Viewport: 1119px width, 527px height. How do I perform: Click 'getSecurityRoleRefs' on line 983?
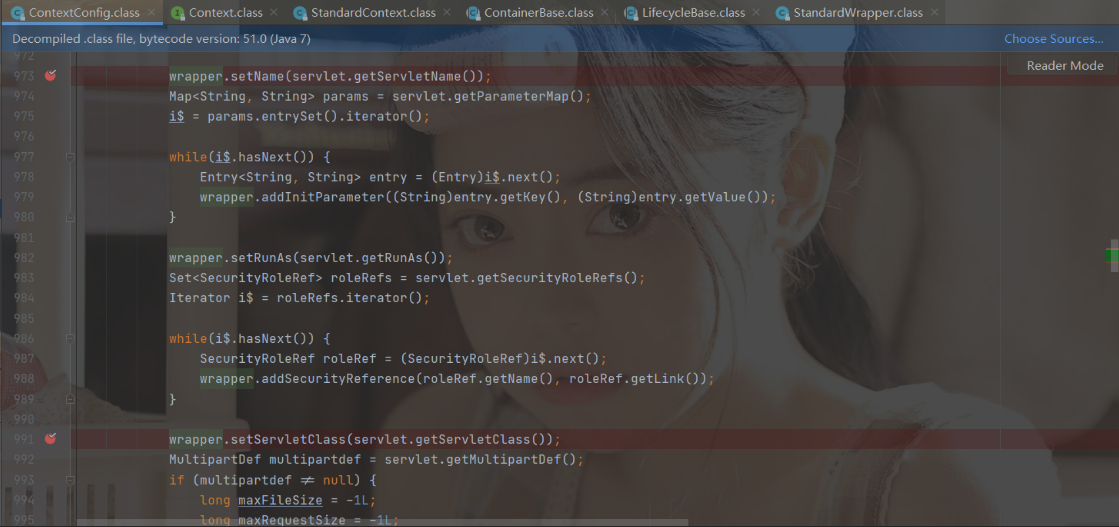(x=550, y=277)
